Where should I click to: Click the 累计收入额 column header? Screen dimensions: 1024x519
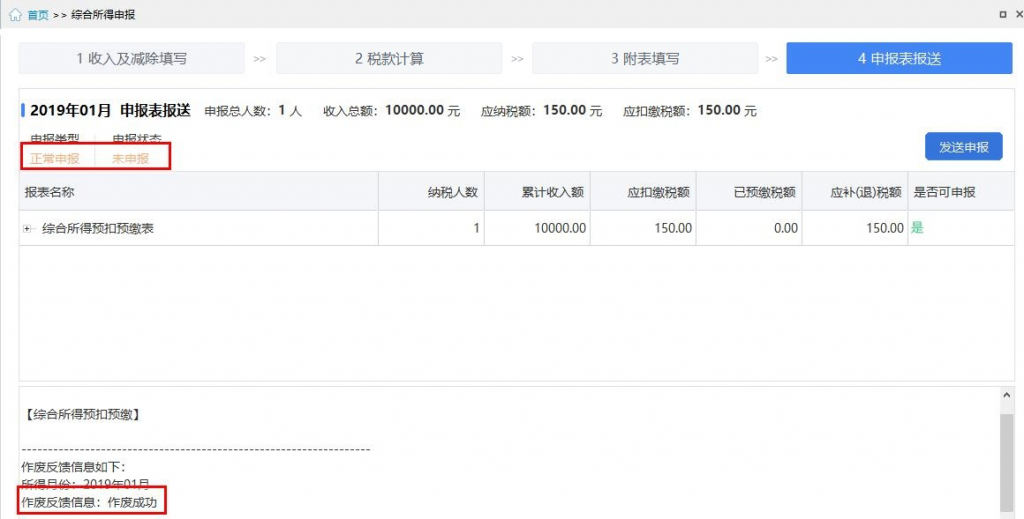tap(537, 192)
